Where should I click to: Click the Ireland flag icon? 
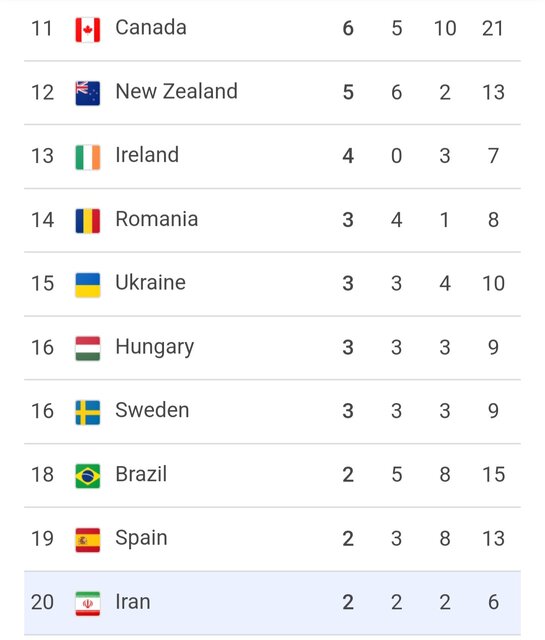[88, 157]
